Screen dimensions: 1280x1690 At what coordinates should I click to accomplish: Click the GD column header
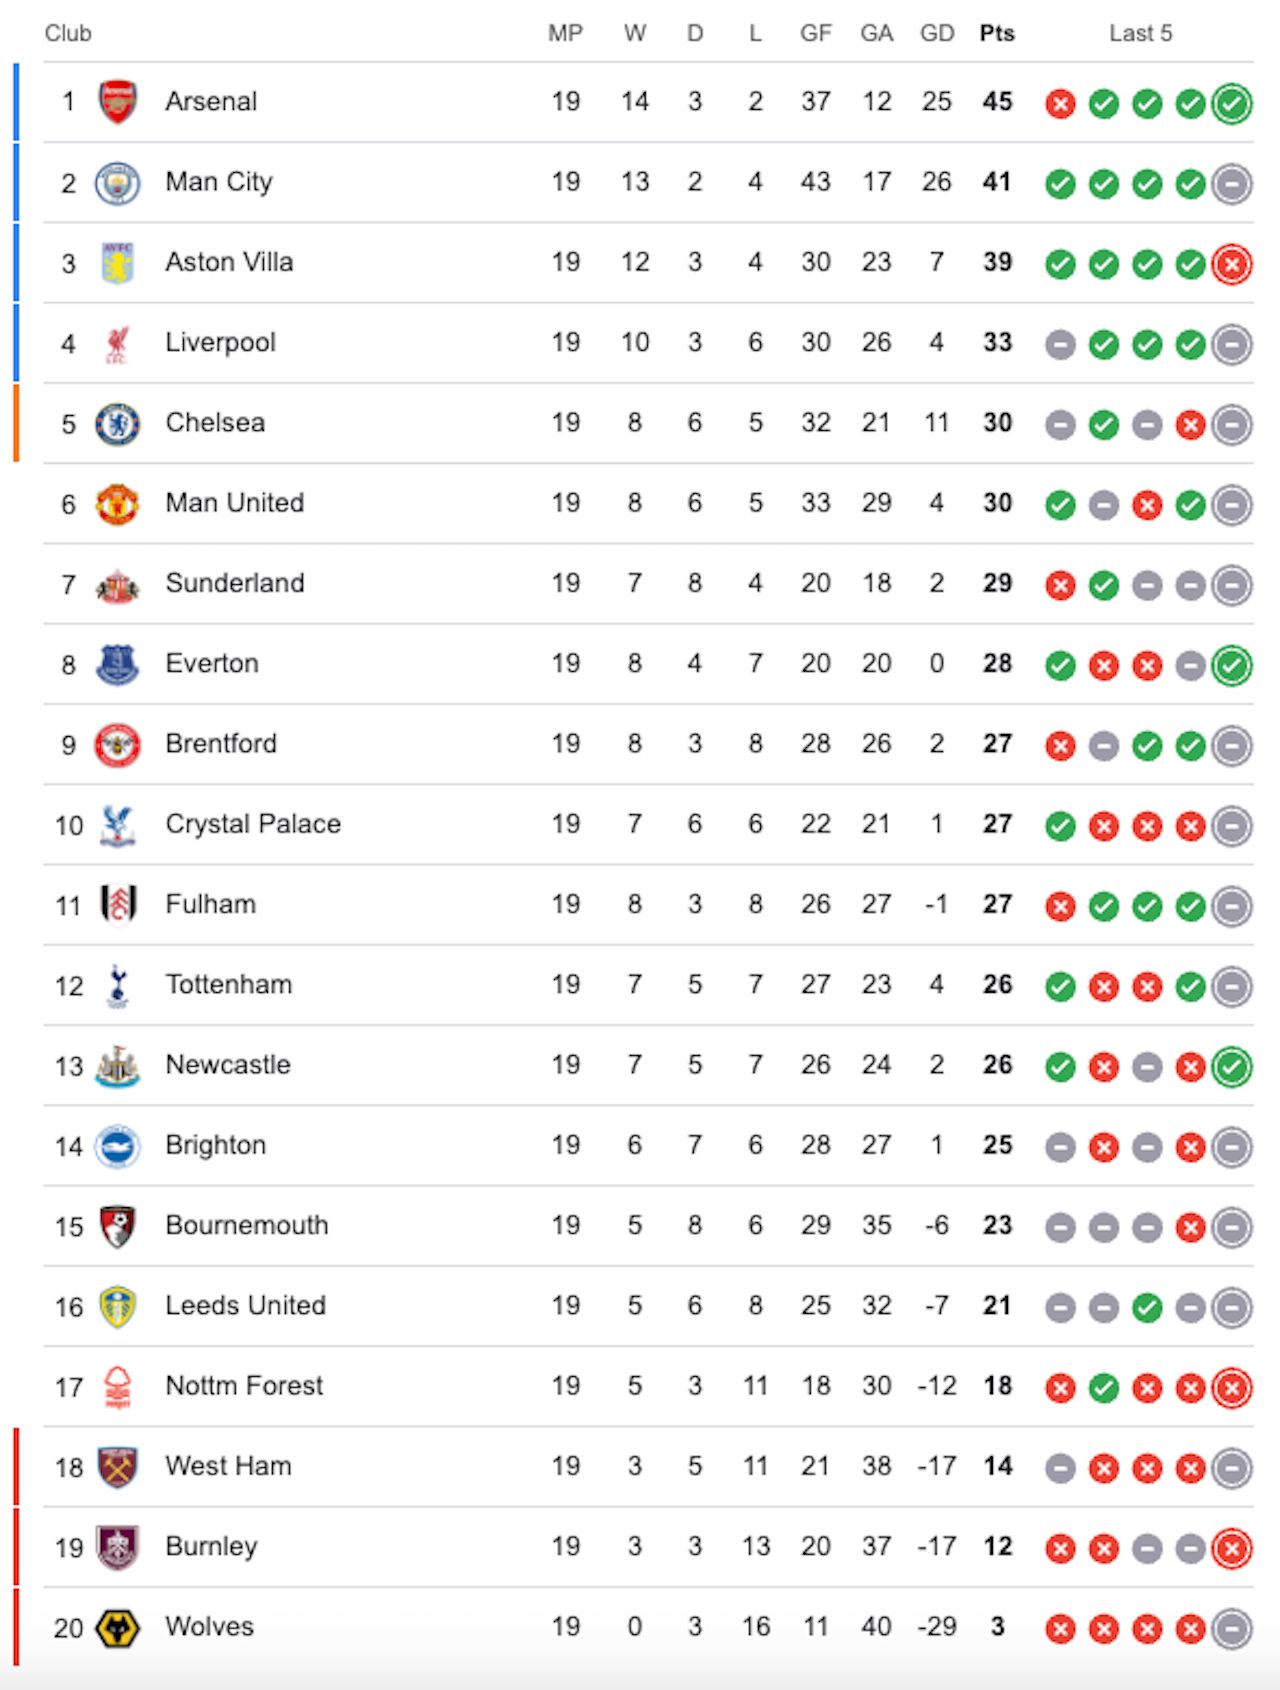pyautogui.click(x=937, y=33)
